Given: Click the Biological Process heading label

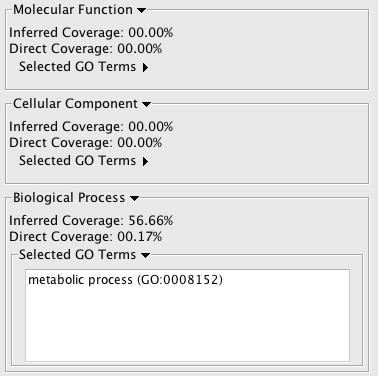Looking at the screenshot, I should pyautogui.click(x=69, y=198).
